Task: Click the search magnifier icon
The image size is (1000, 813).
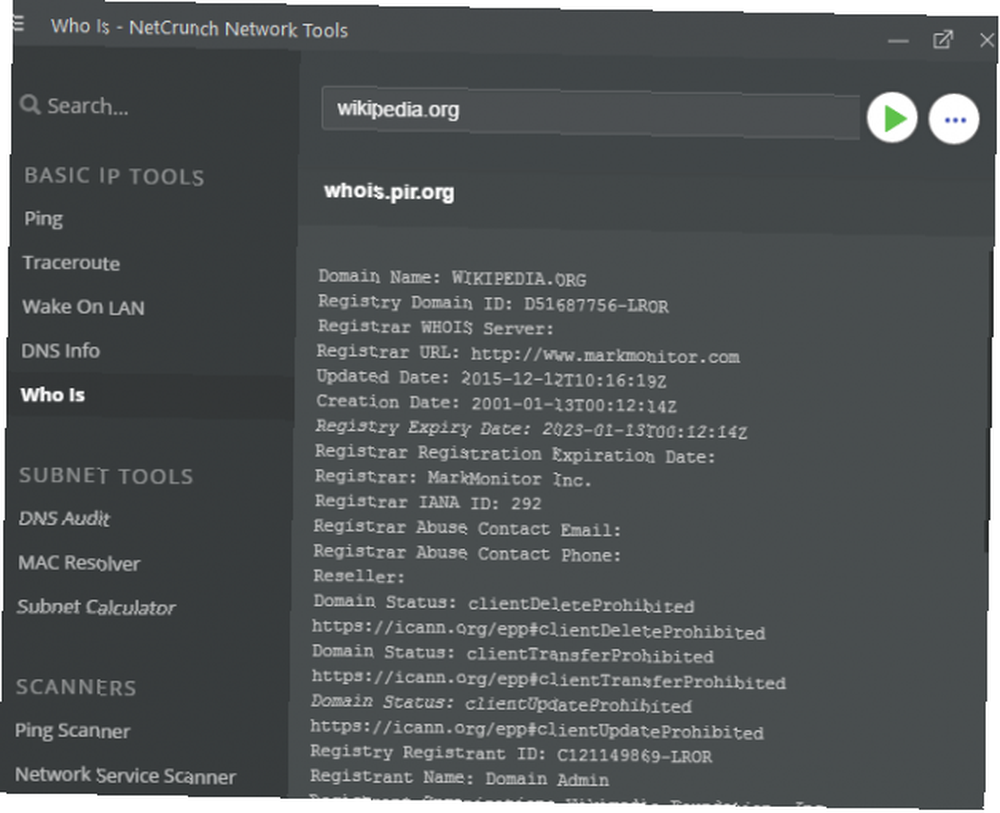Action: 29,104
